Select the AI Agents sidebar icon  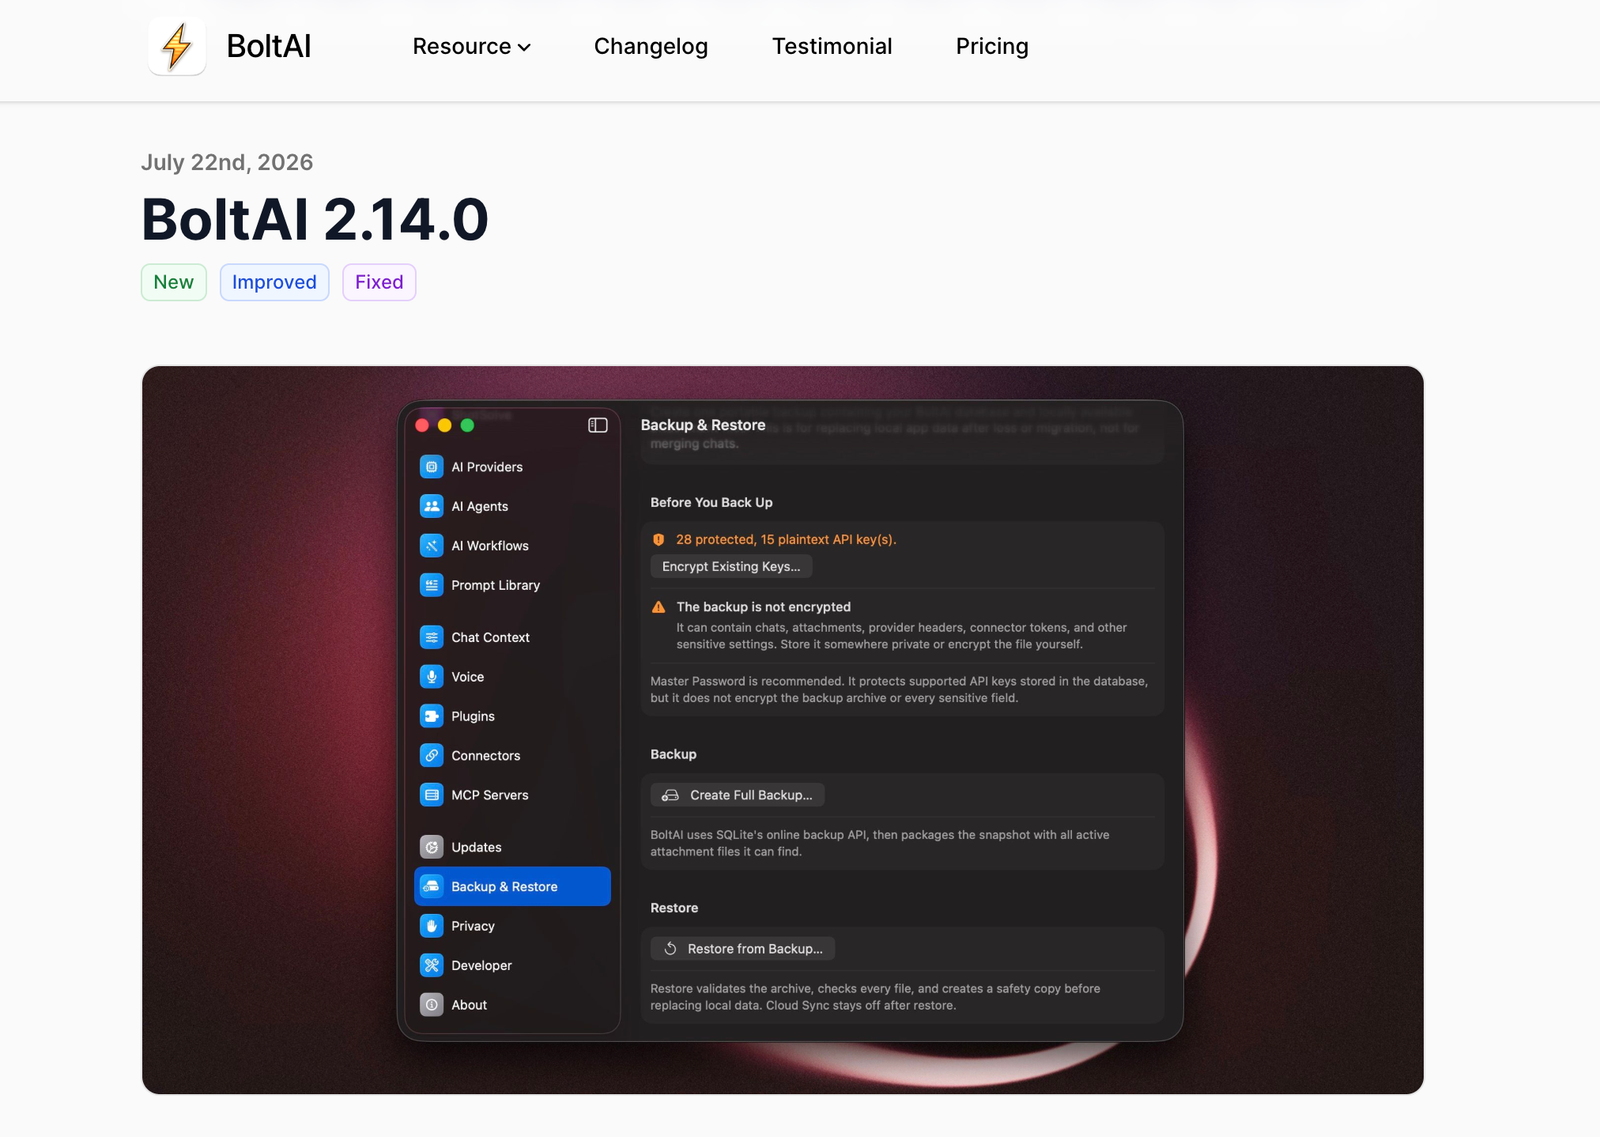click(431, 506)
